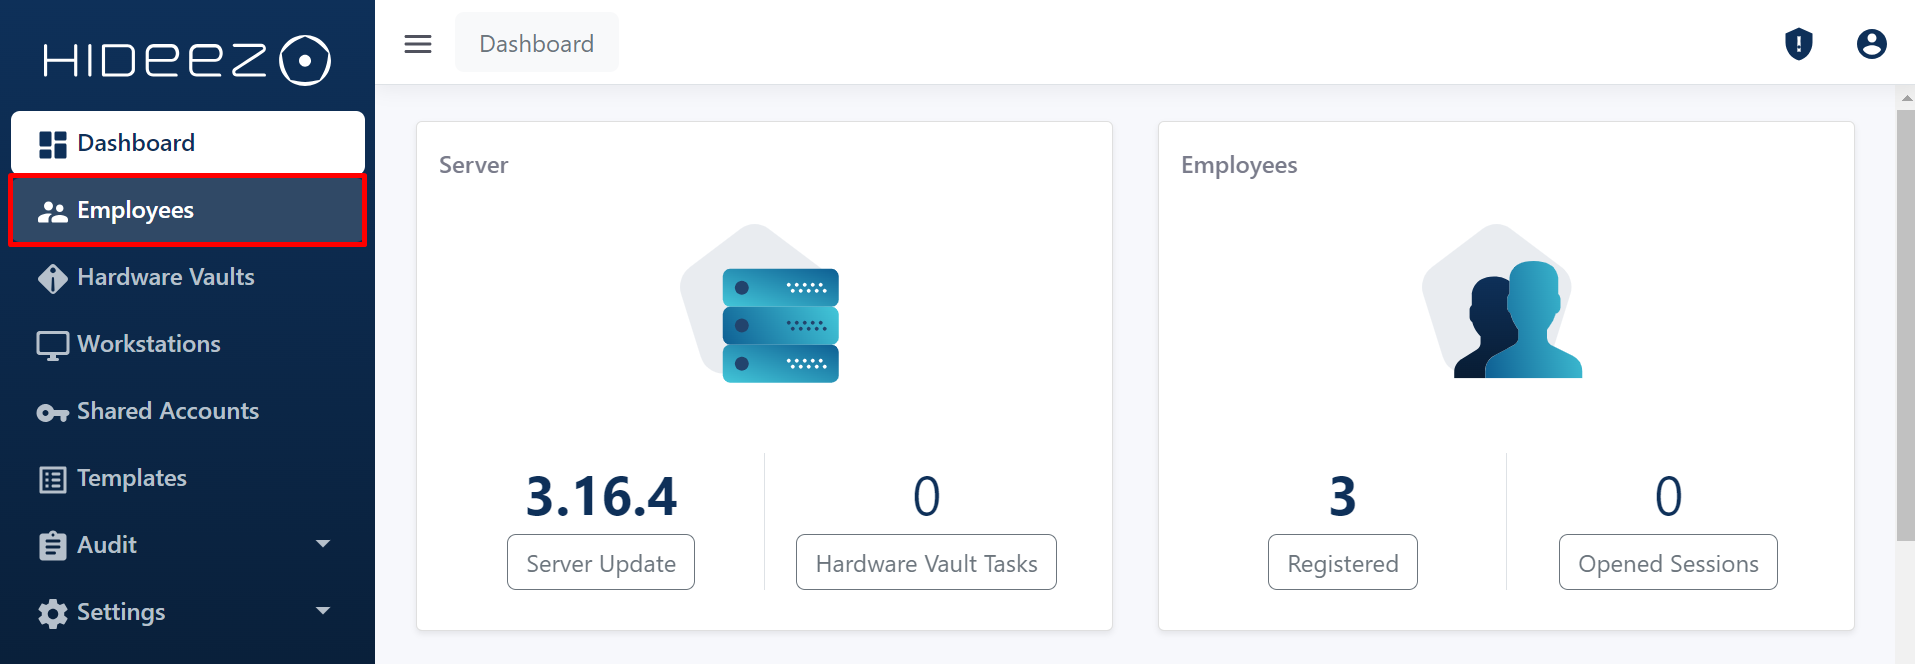Click the Settings gear icon
Screen dimensions: 1915x664
coord(52,613)
